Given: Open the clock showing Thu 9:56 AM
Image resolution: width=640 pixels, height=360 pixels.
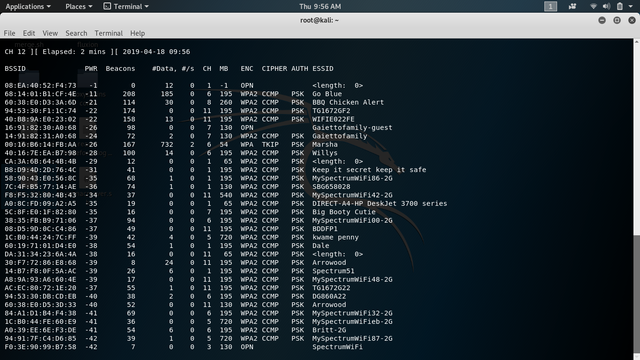Looking at the screenshot, I should point(320,7).
